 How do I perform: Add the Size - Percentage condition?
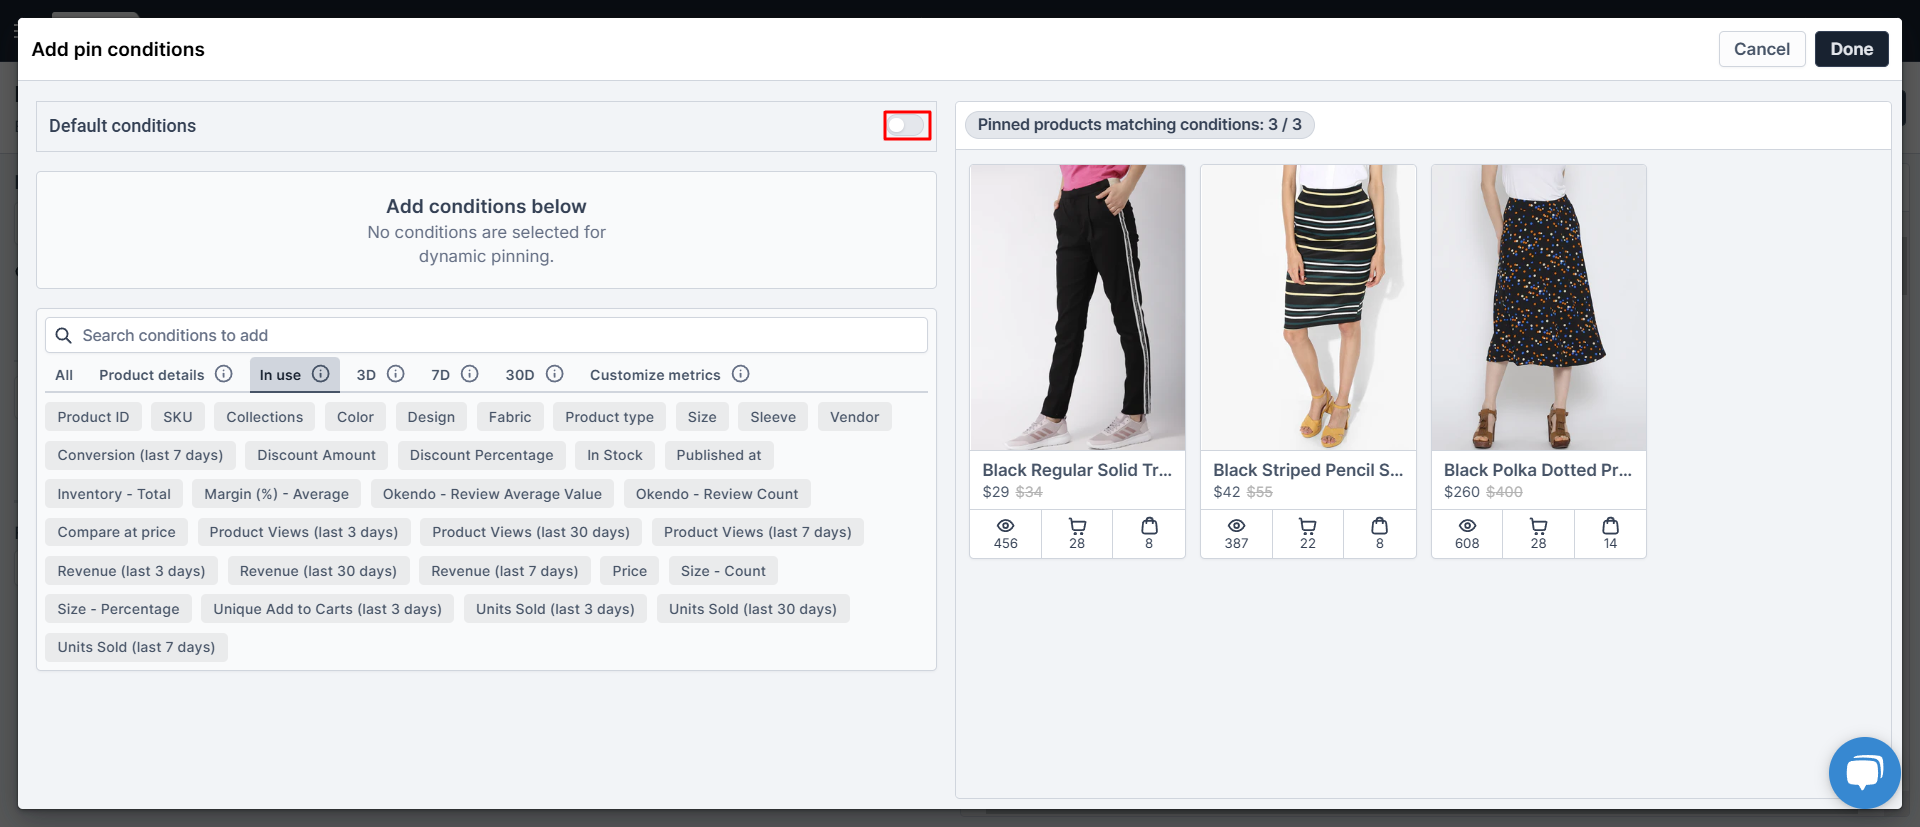118,609
